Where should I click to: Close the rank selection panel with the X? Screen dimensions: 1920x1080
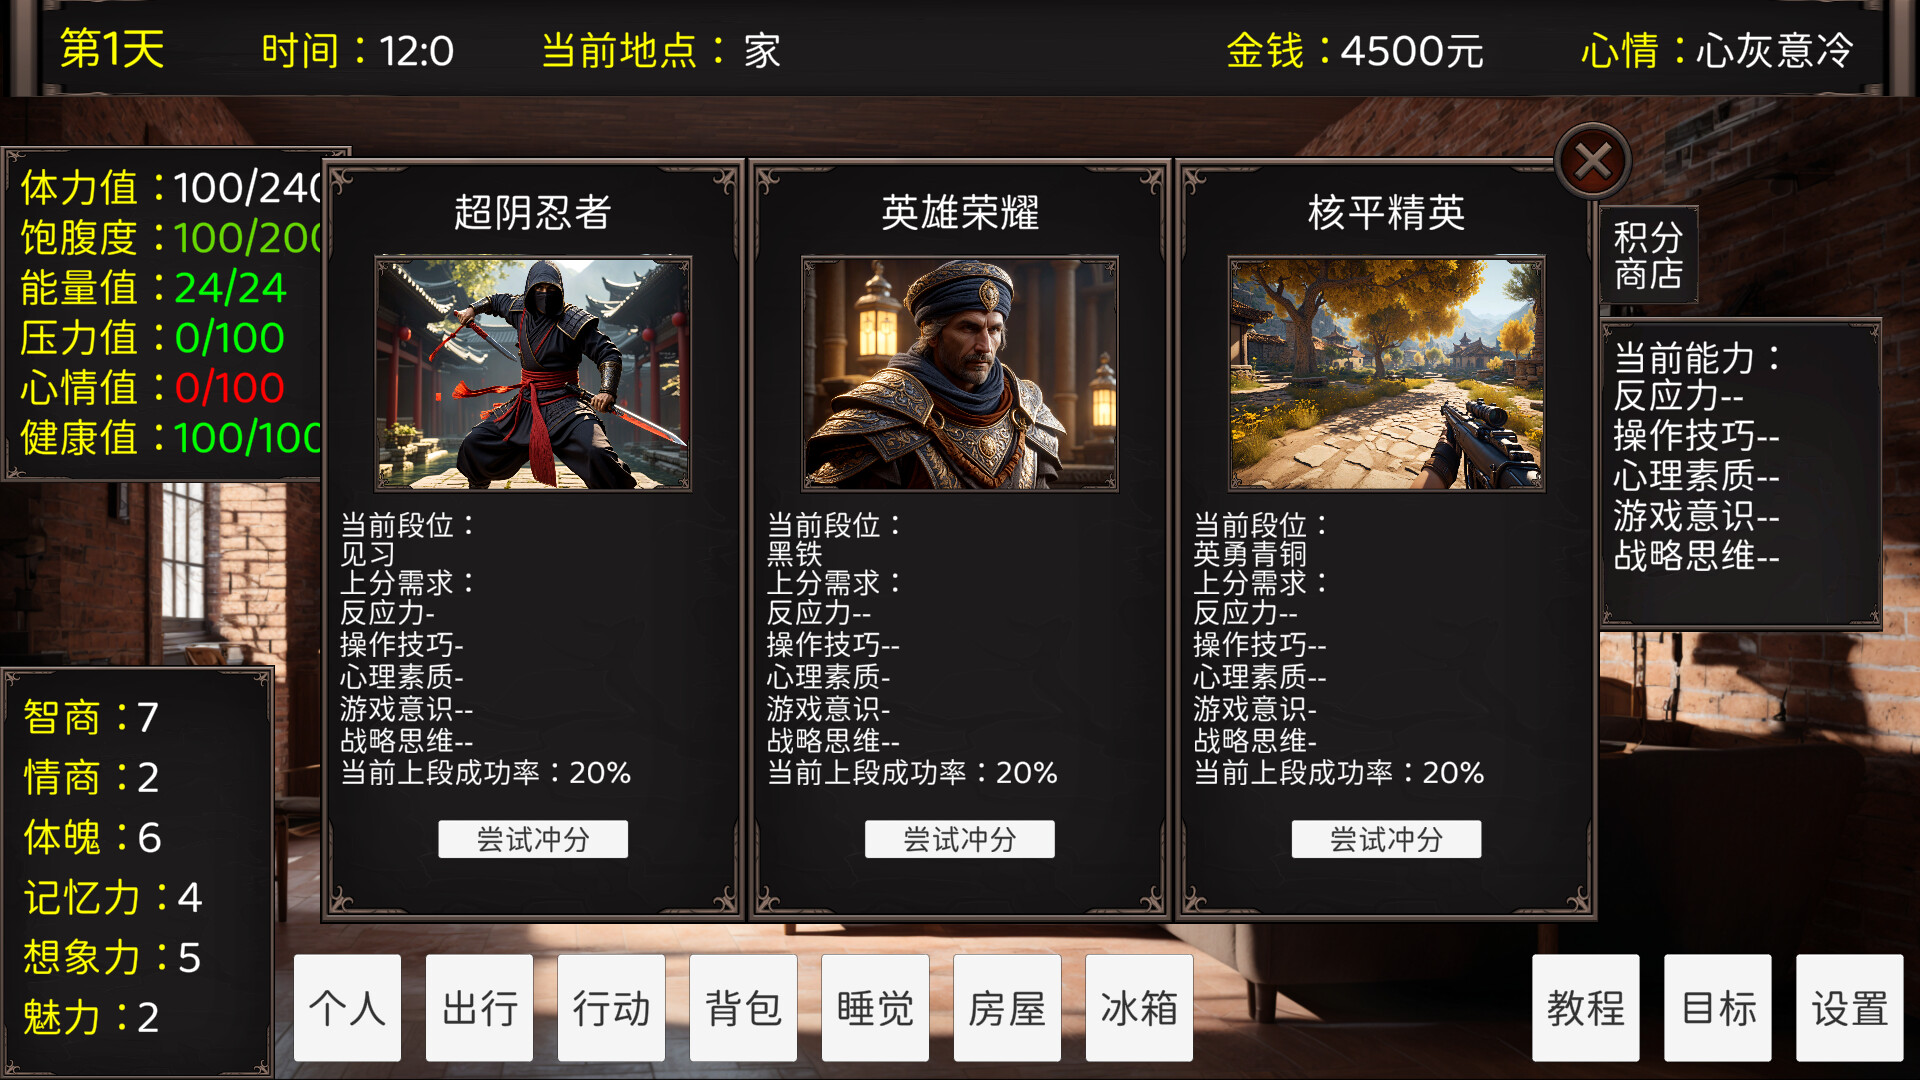point(1593,161)
